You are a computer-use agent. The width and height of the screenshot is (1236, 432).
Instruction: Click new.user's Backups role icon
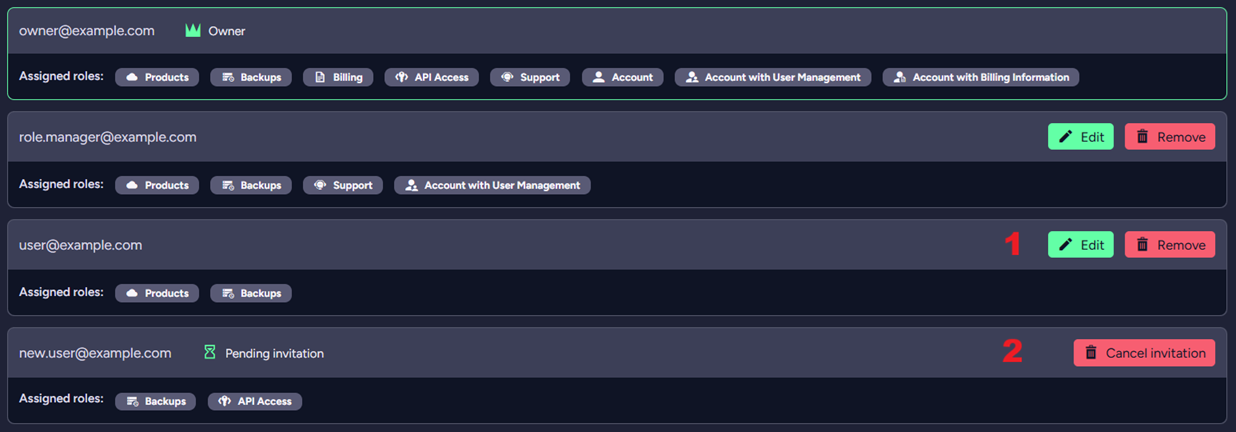(x=132, y=401)
